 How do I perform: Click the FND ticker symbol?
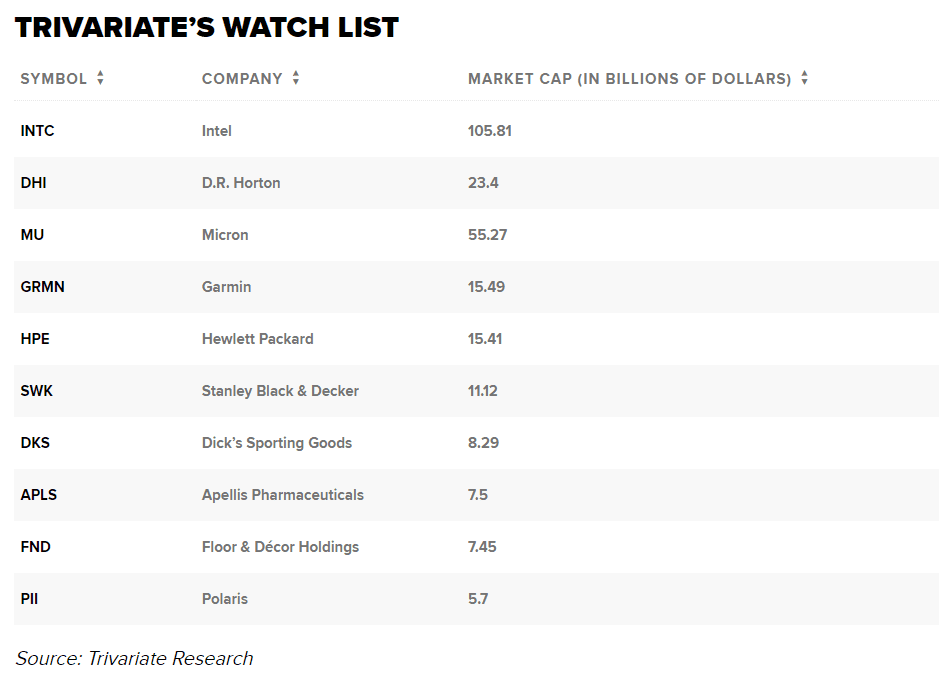click(35, 547)
